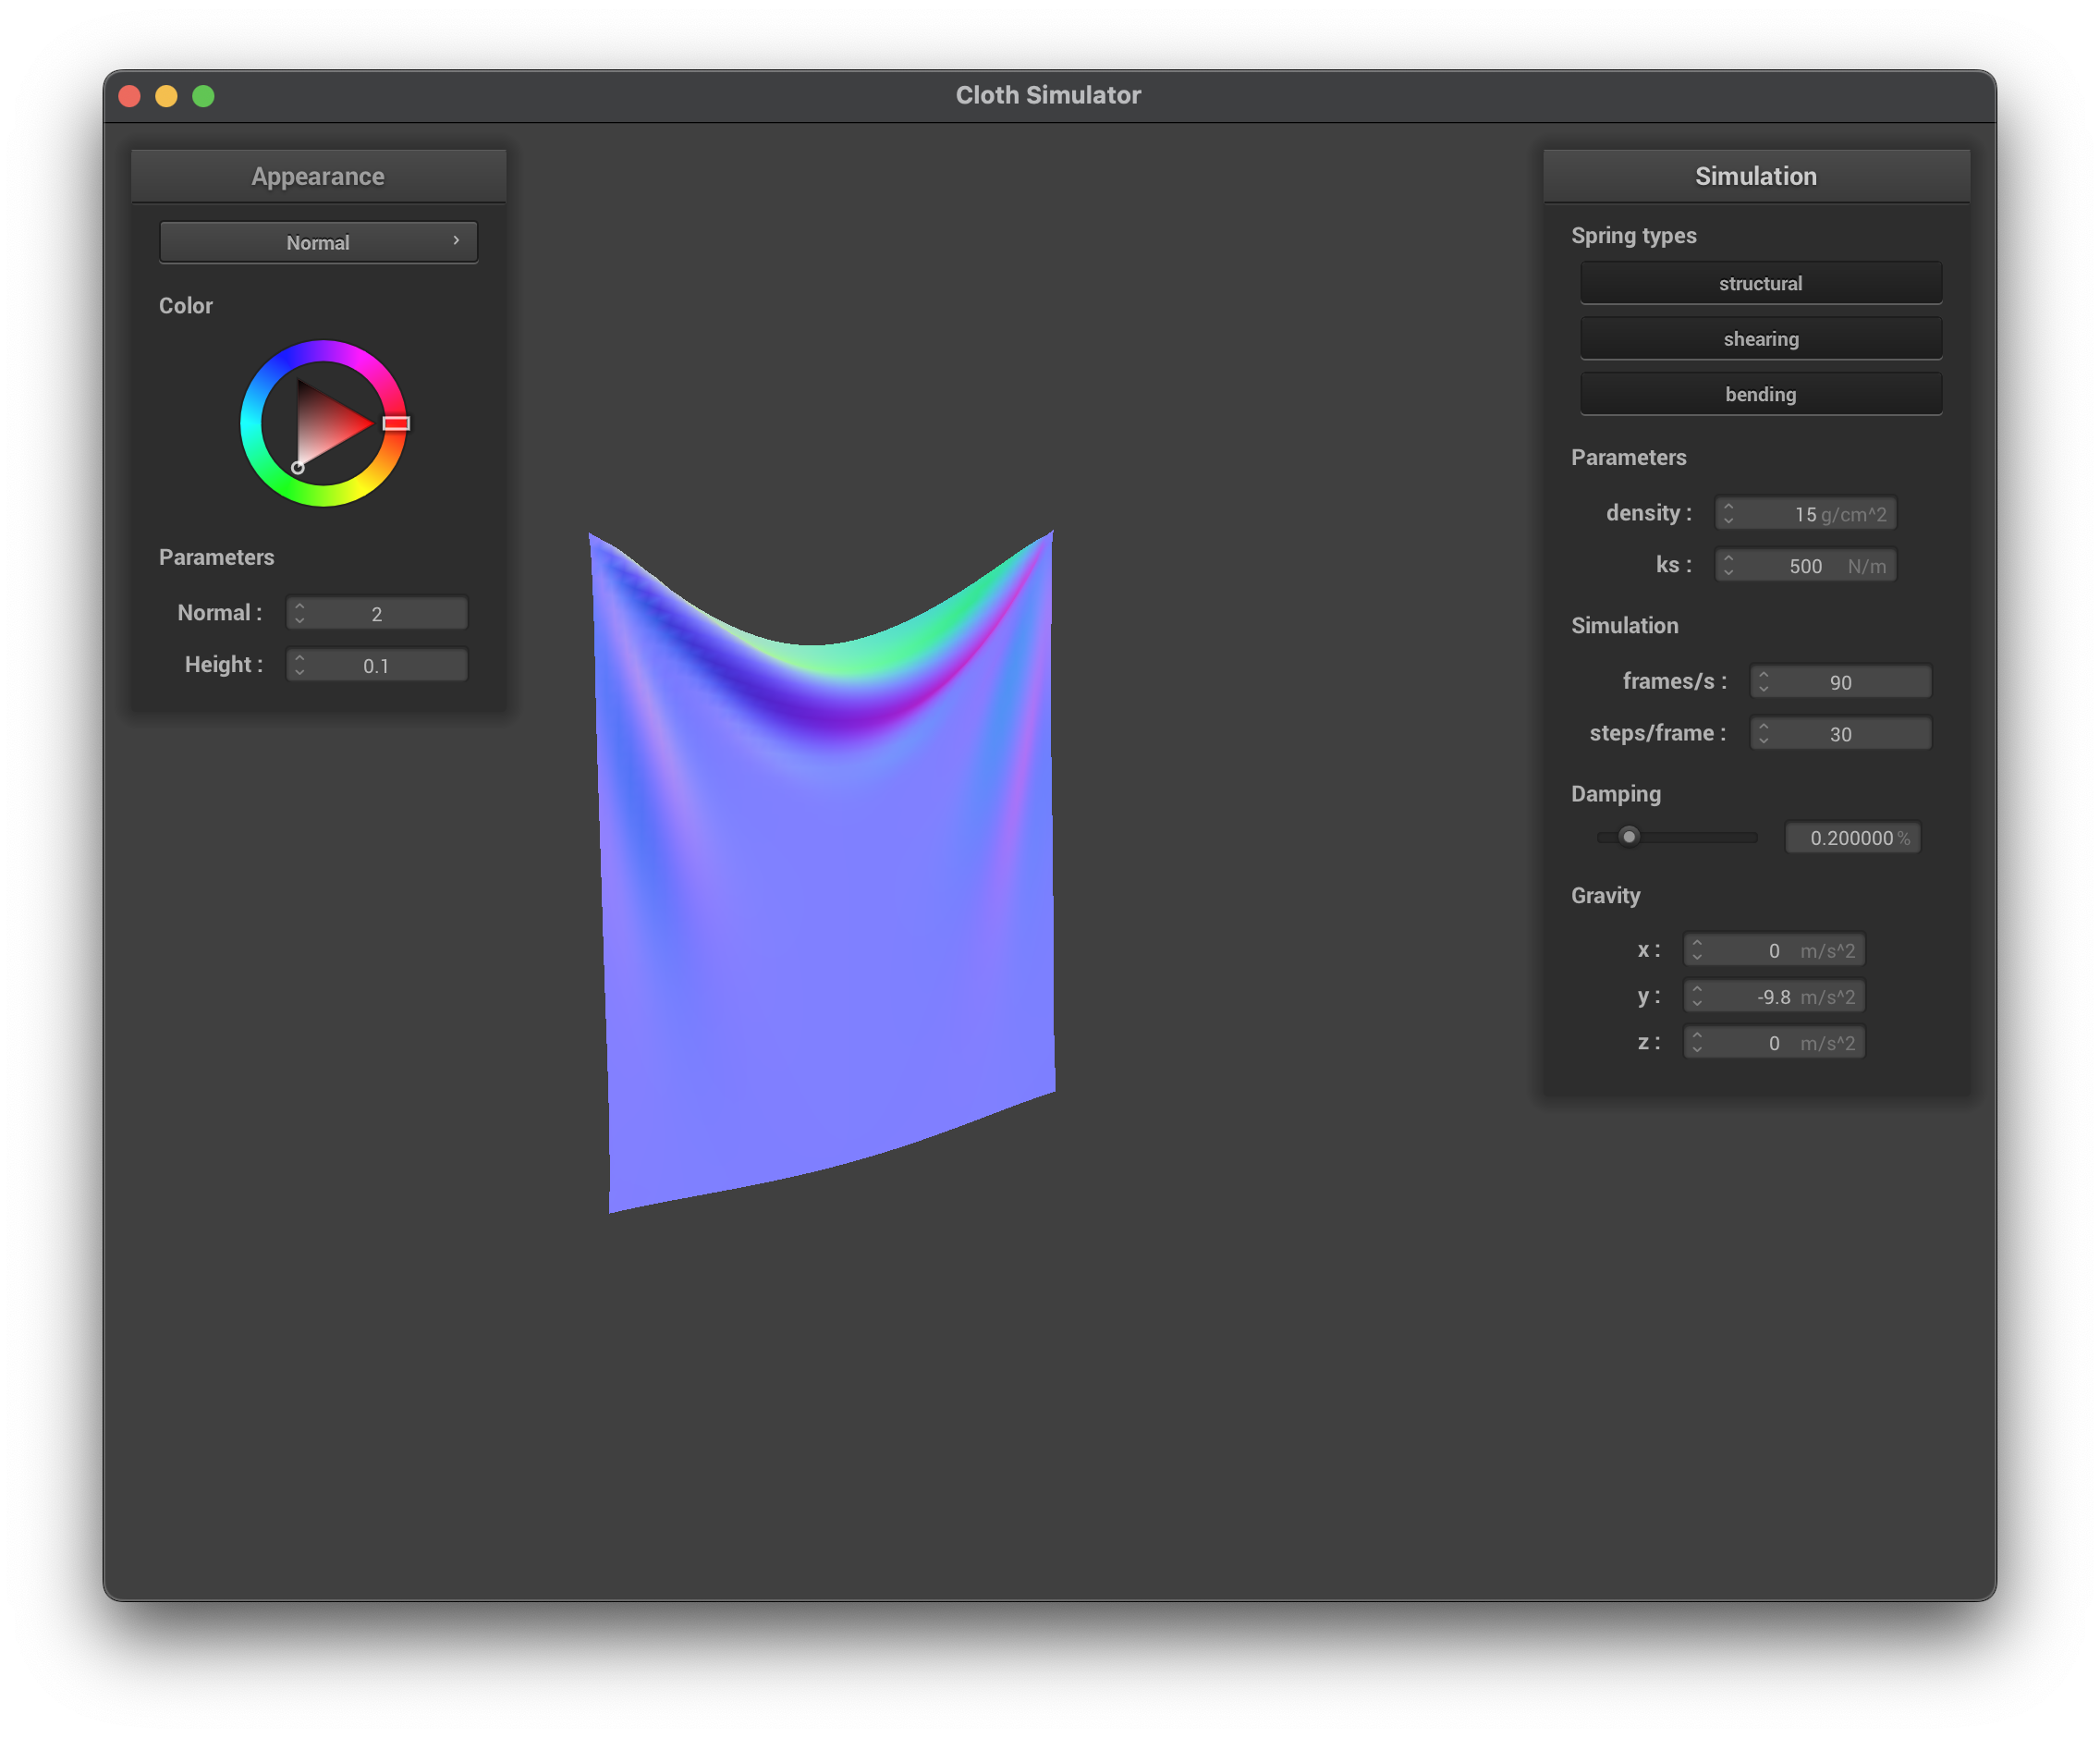Click the Appearance panel header
Viewport: 2100px width, 1738px height.
click(318, 176)
